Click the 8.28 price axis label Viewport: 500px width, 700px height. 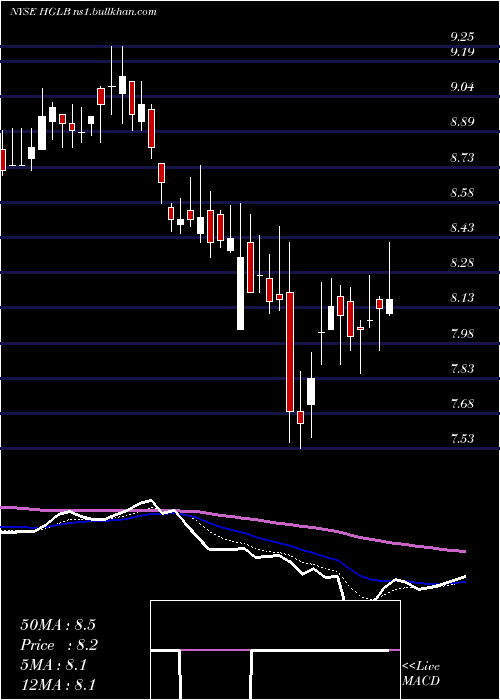(x=462, y=262)
